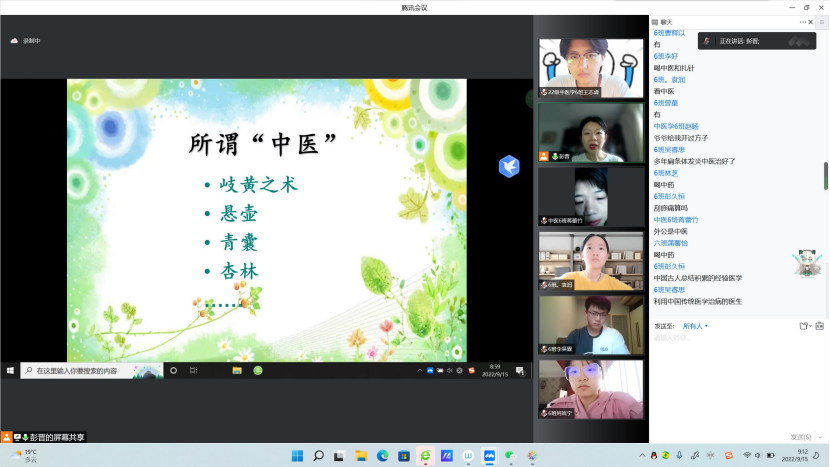Open the file attachment icon in chat
This screenshot has width=830, height=467.
(x=804, y=326)
